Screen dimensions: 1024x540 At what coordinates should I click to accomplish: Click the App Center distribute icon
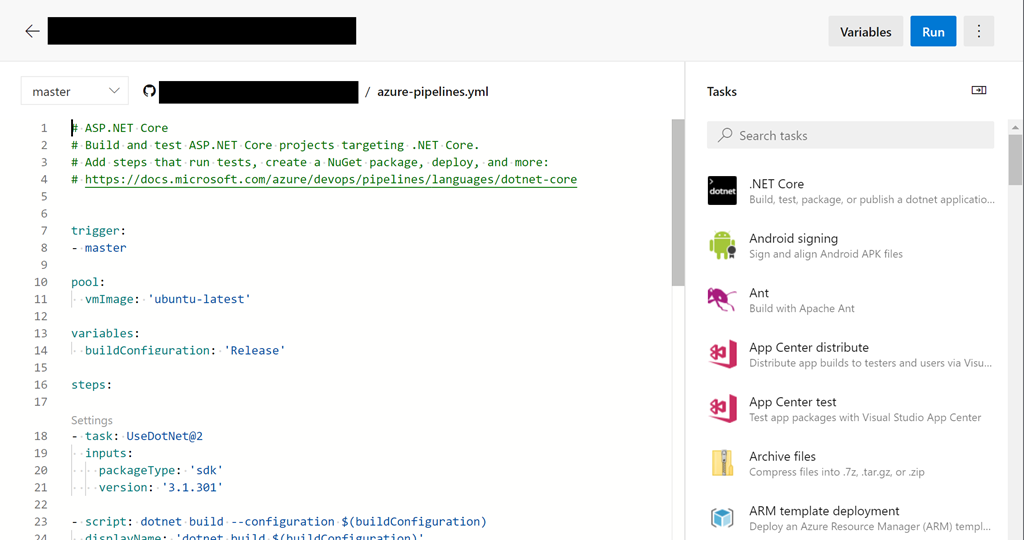pos(722,354)
